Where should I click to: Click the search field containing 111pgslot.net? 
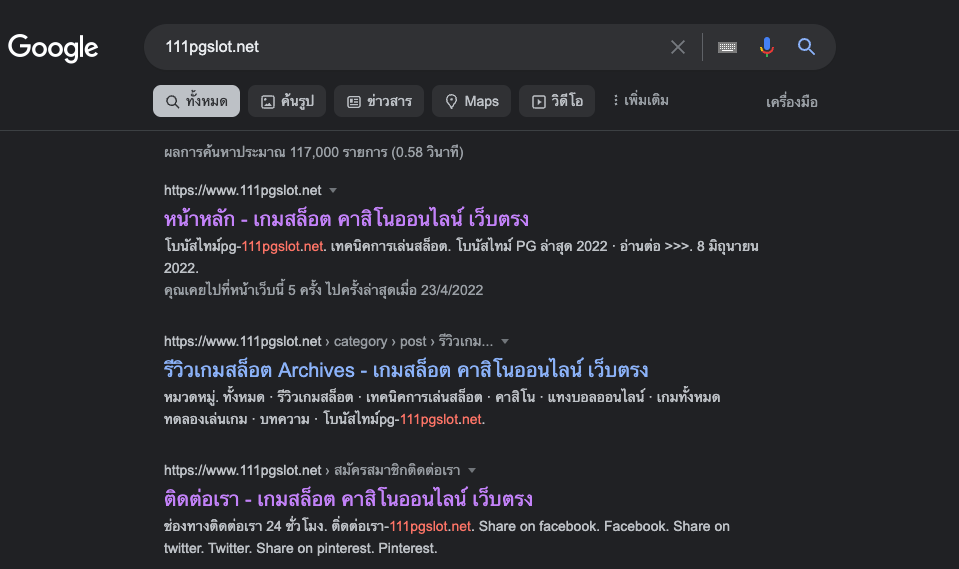coord(400,47)
